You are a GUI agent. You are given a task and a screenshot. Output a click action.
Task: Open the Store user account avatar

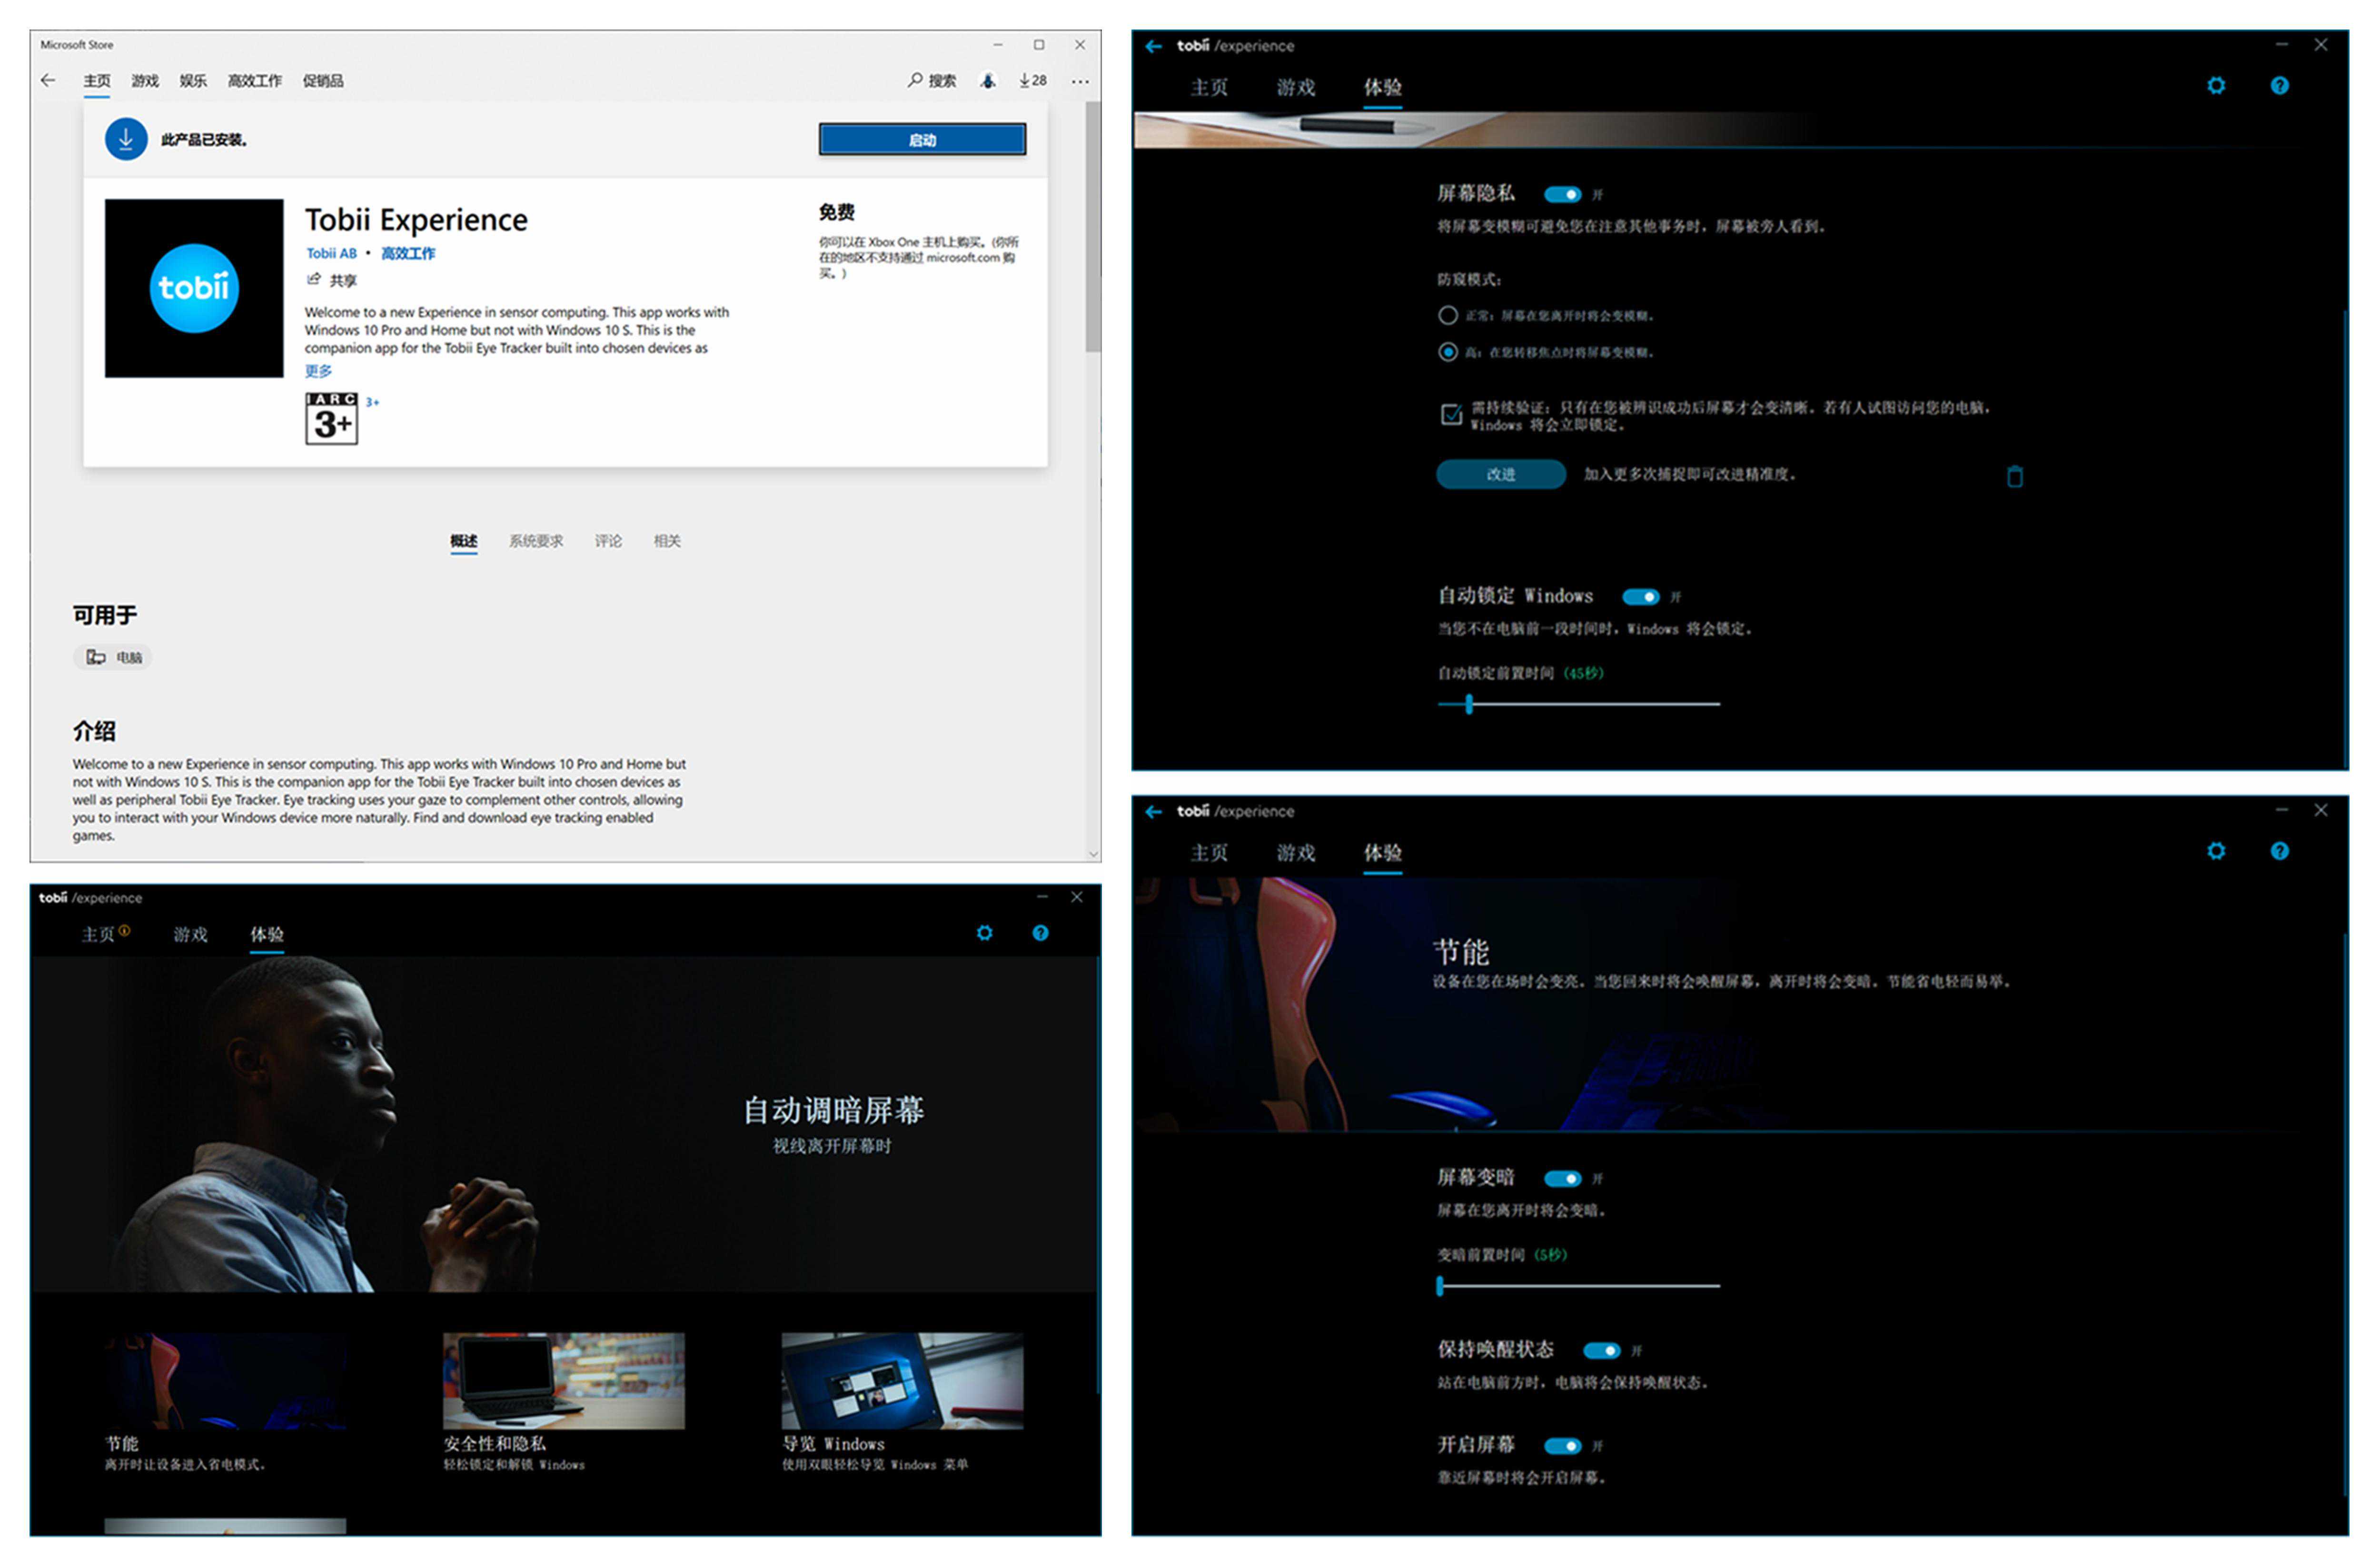988,80
